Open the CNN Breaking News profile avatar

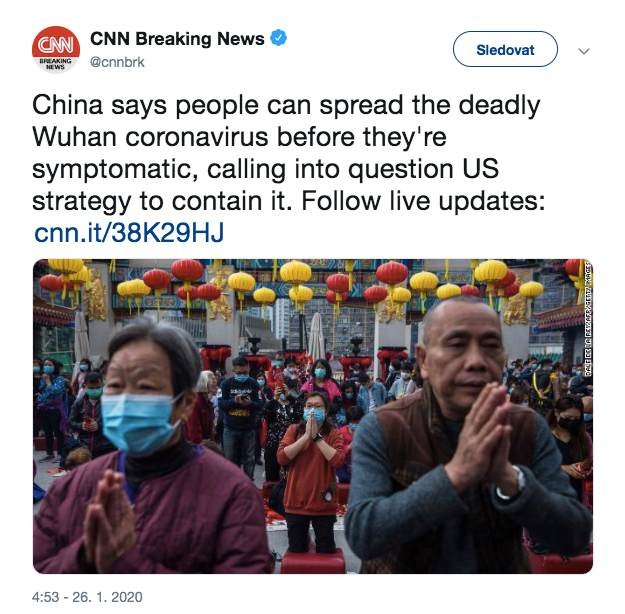(x=56, y=50)
